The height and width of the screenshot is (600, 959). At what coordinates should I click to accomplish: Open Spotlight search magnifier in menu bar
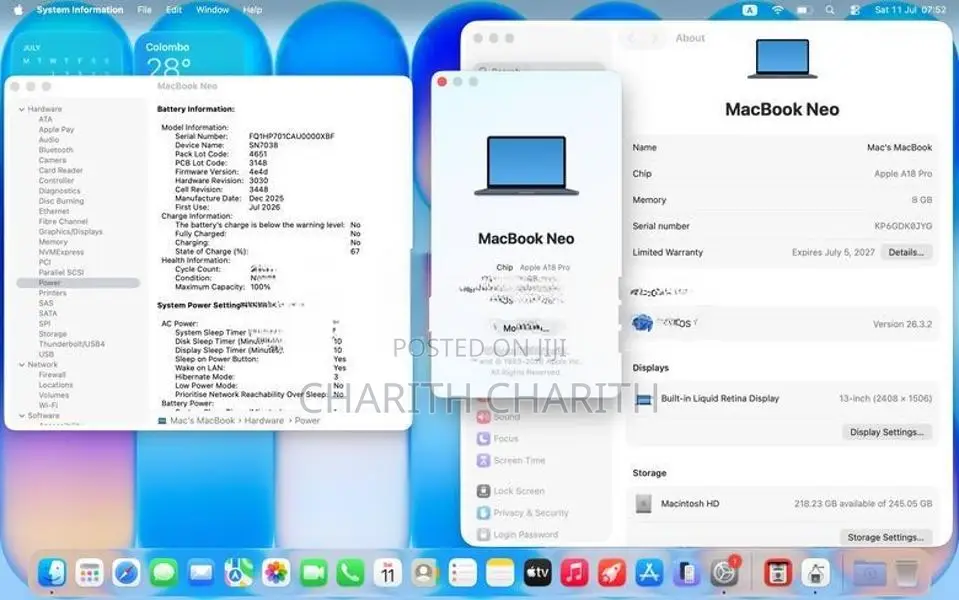830,10
